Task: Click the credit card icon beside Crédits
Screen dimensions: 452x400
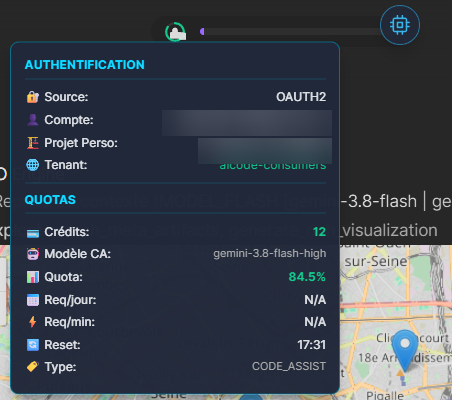Action: [33, 233]
